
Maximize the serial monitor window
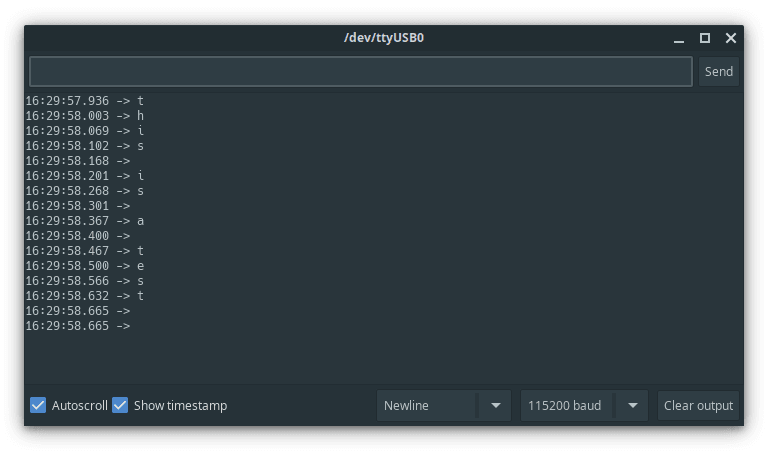705,38
